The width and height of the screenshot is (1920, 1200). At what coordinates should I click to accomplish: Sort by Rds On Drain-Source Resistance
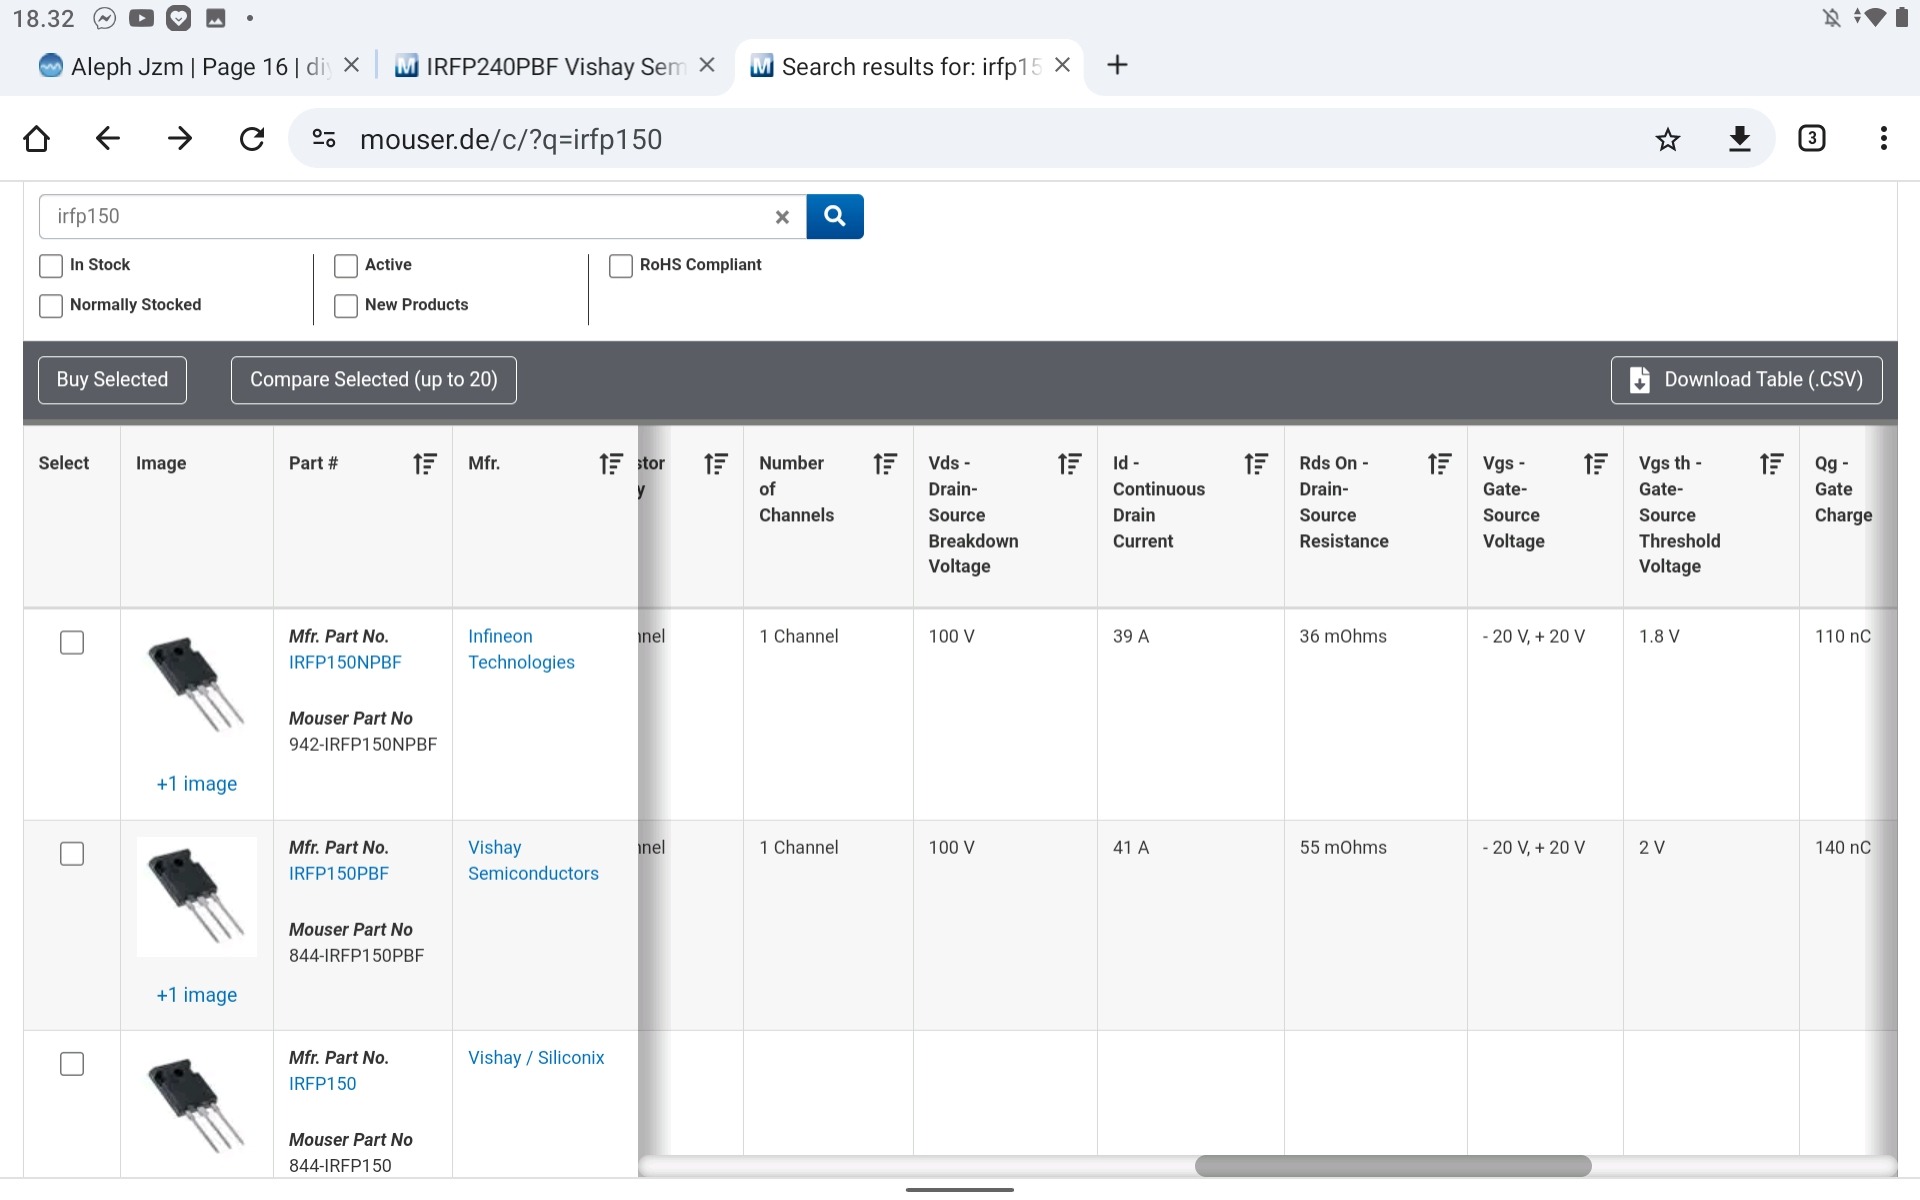pyautogui.click(x=1440, y=464)
